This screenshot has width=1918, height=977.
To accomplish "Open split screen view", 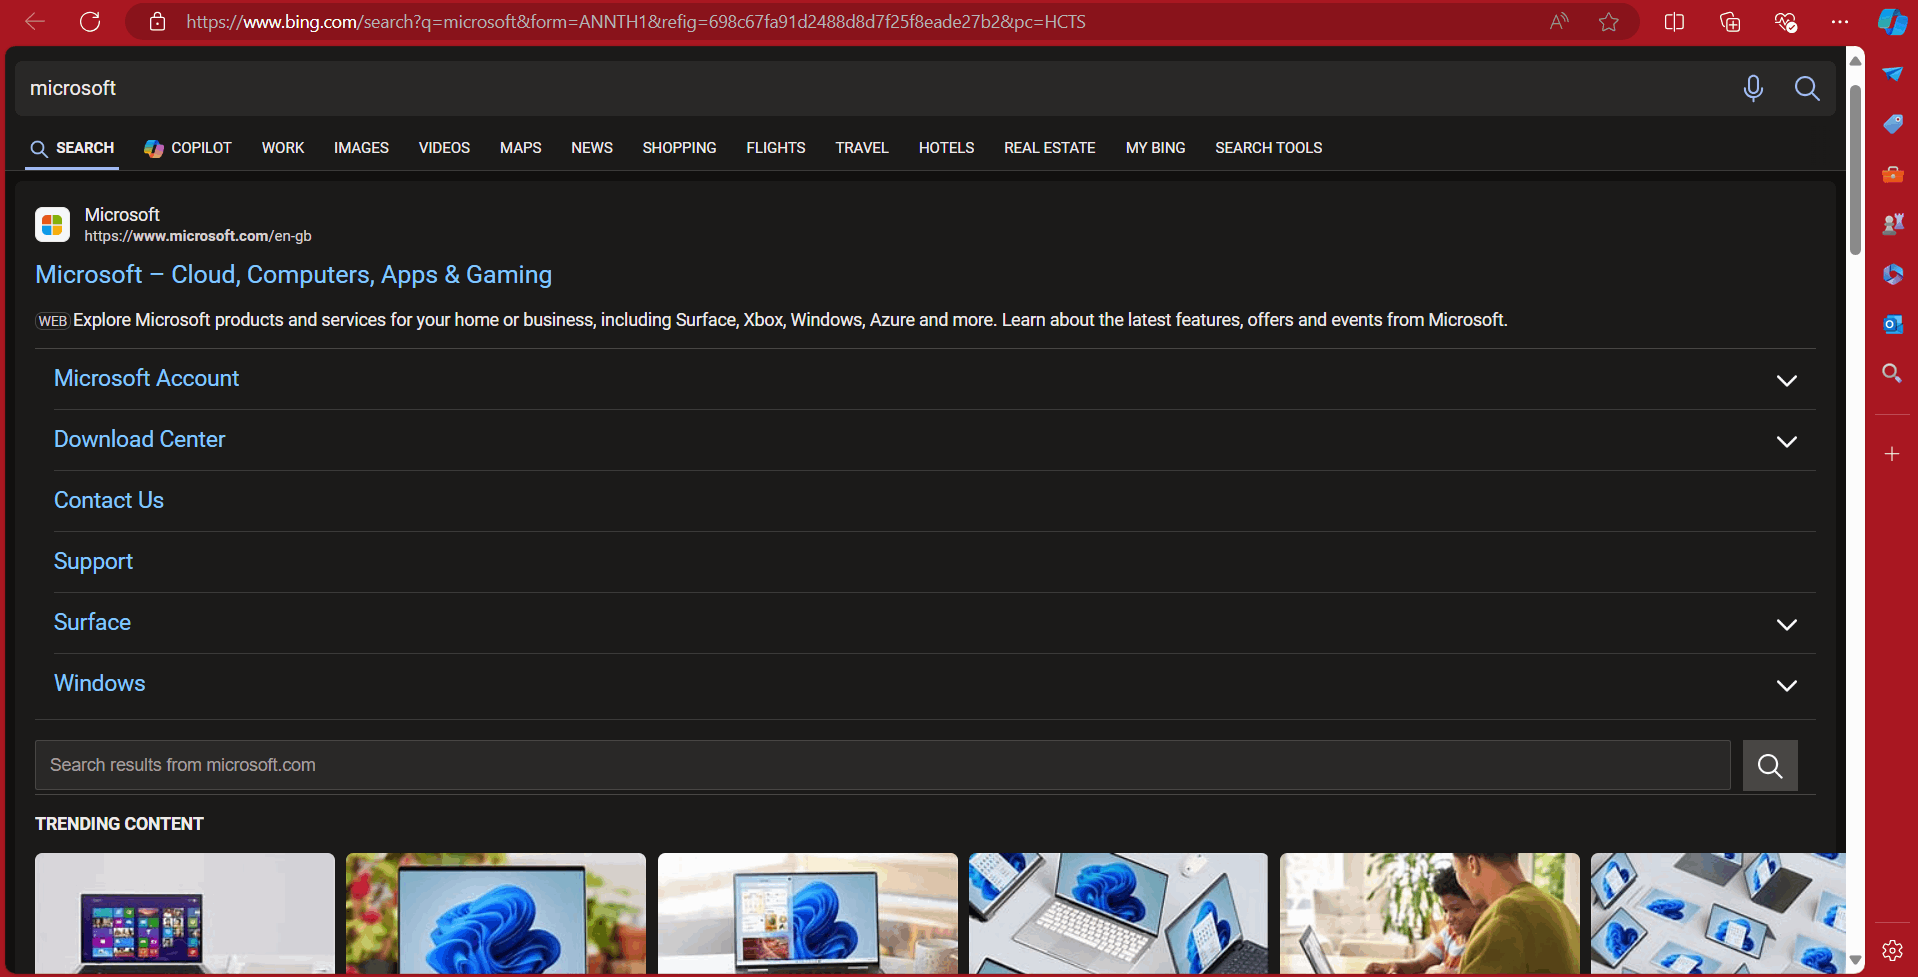I will click(1674, 21).
